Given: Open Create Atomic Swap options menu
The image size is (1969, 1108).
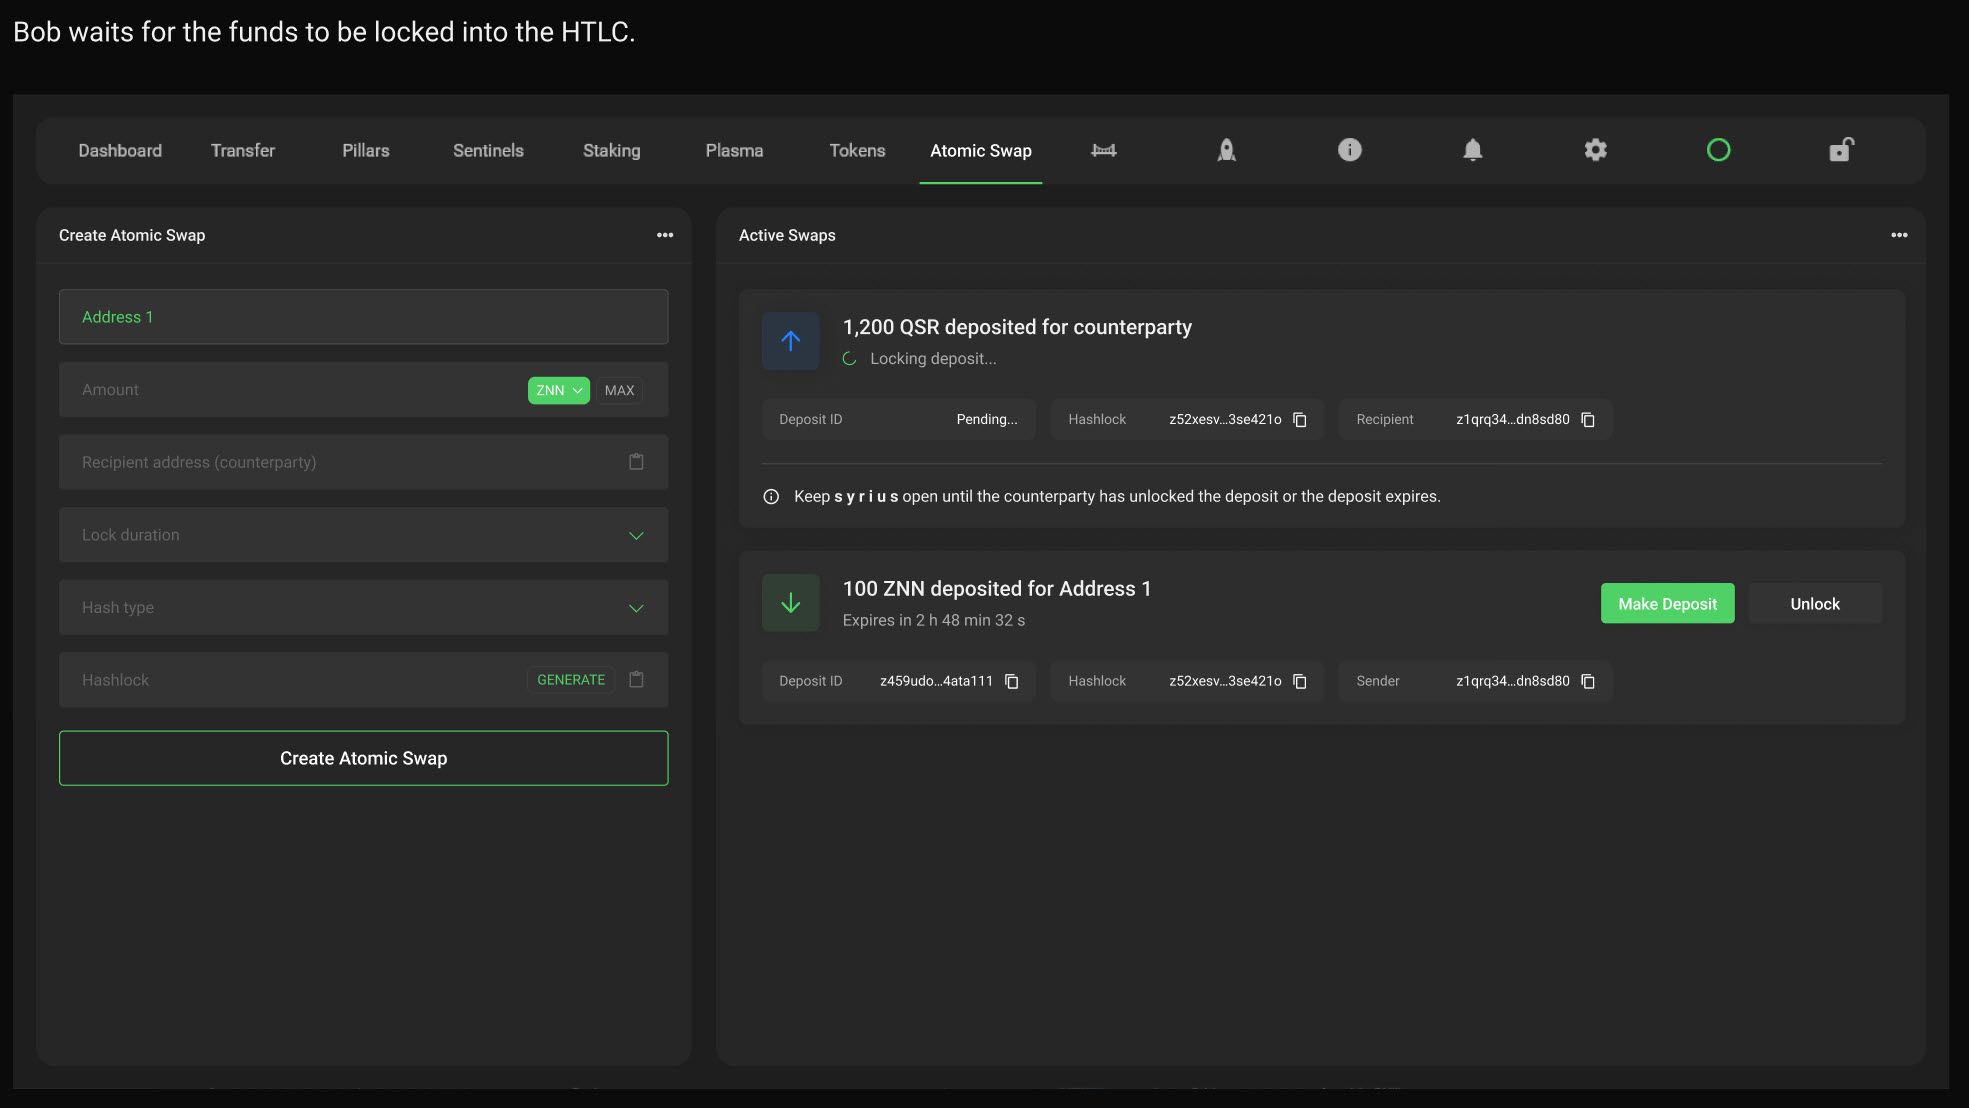Looking at the screenshot, I should coord(665,235).
